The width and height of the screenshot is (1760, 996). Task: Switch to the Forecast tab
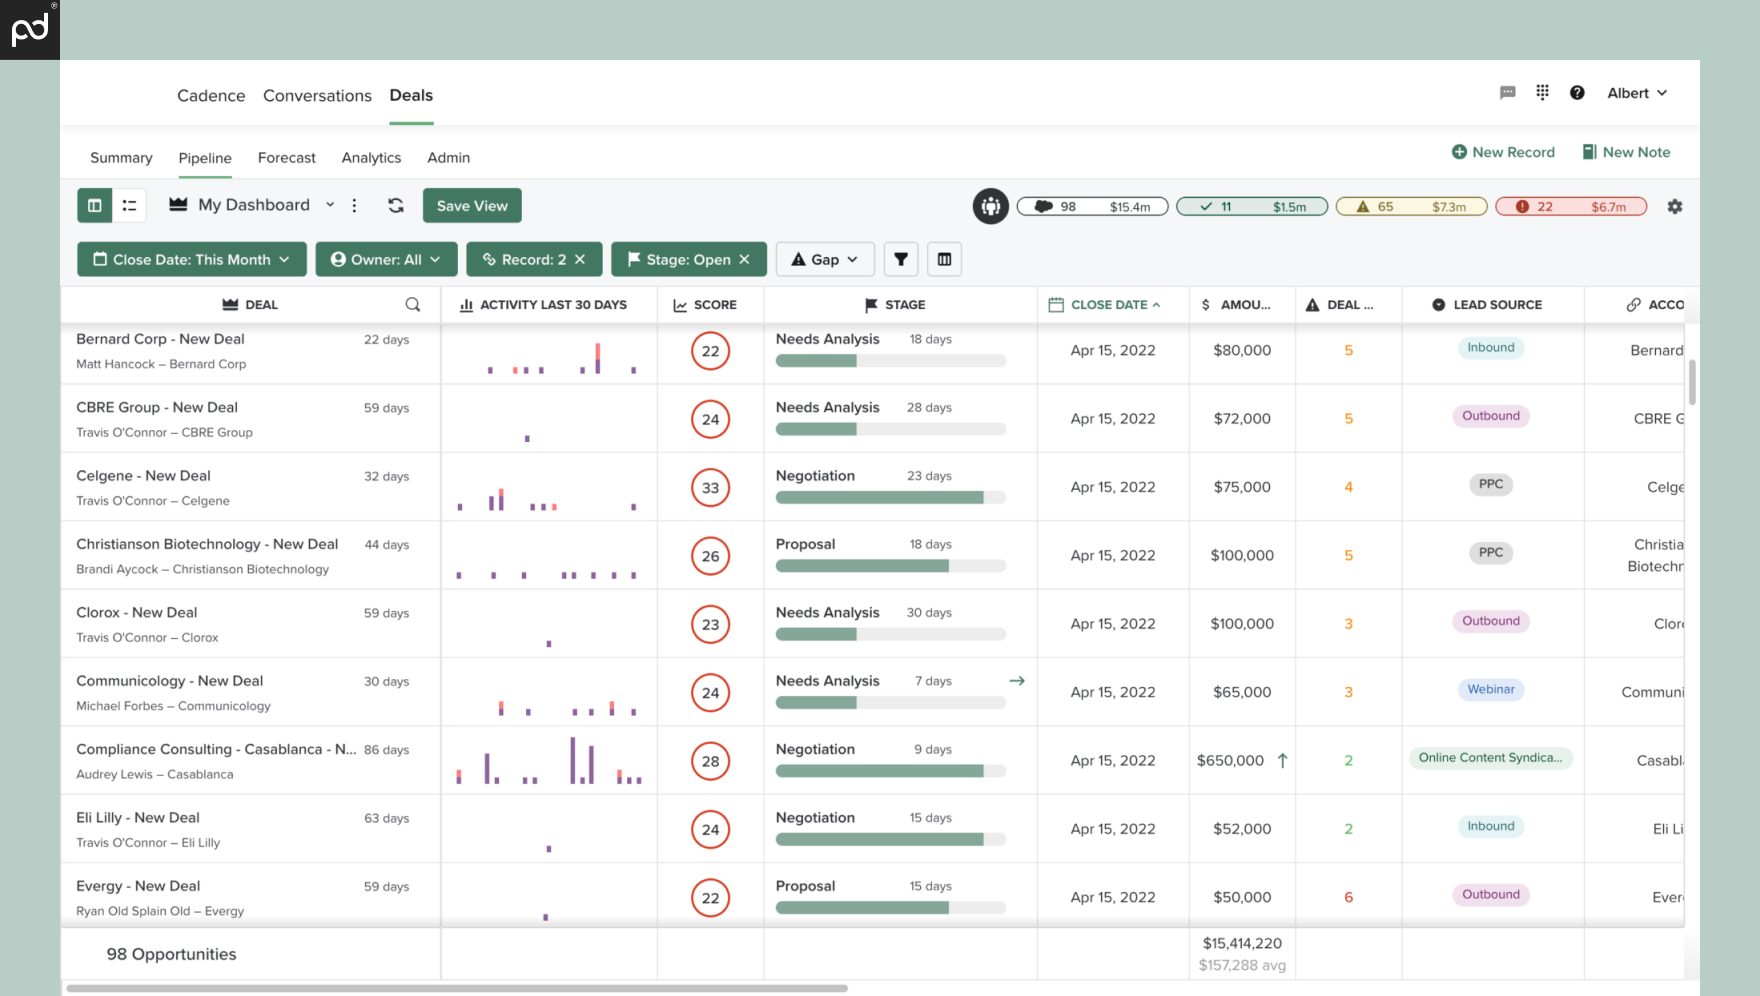(286, 157)
